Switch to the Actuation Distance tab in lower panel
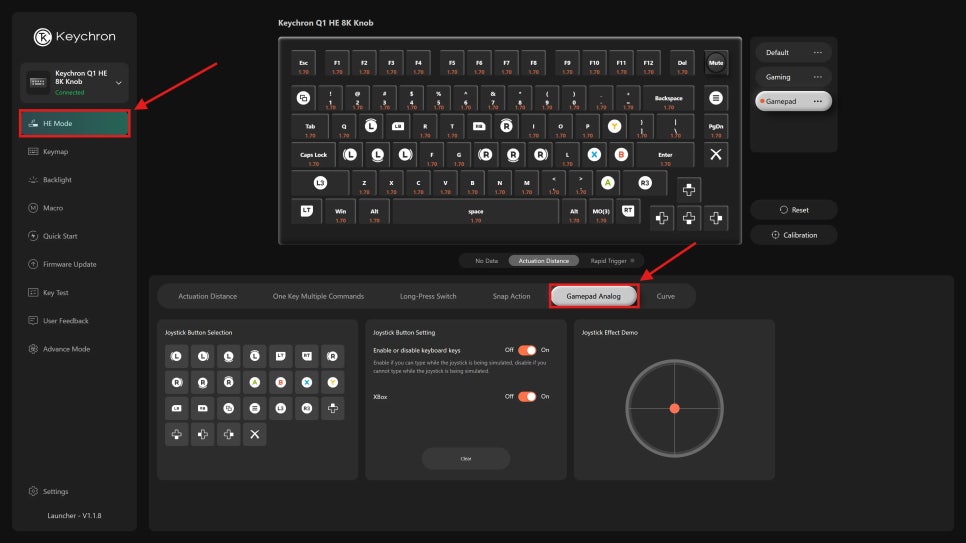 [208, 296]
